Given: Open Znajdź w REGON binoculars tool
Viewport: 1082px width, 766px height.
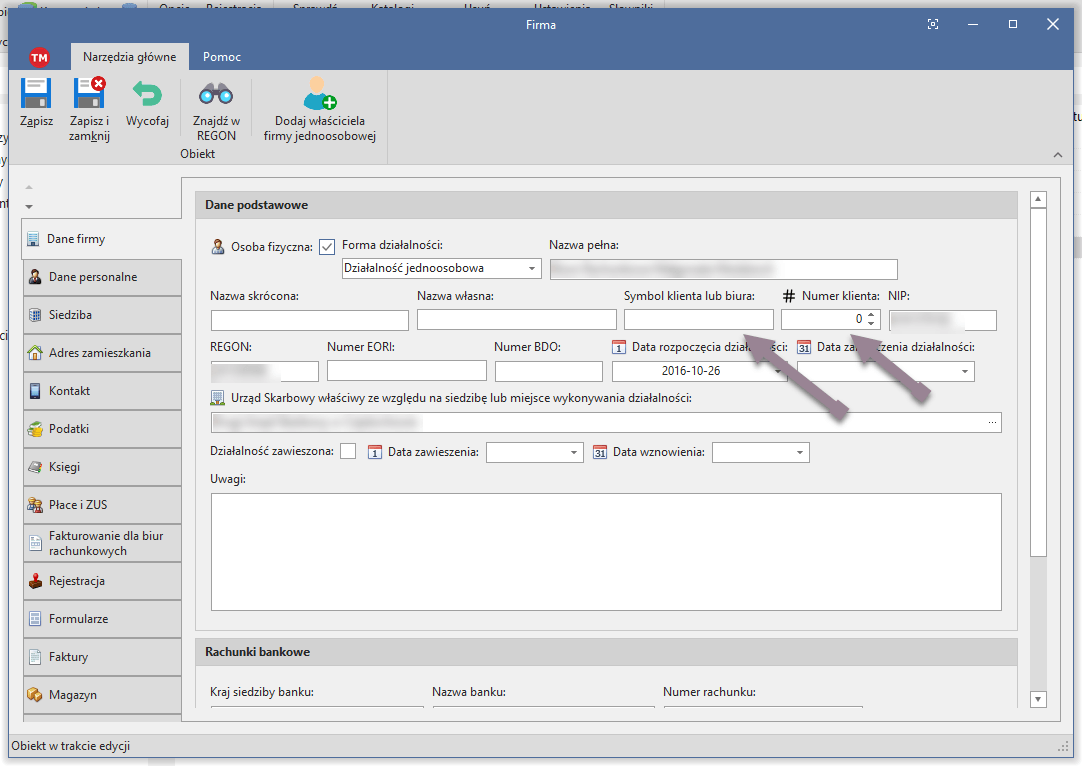Looking at the screenshot, I should 215,94.
